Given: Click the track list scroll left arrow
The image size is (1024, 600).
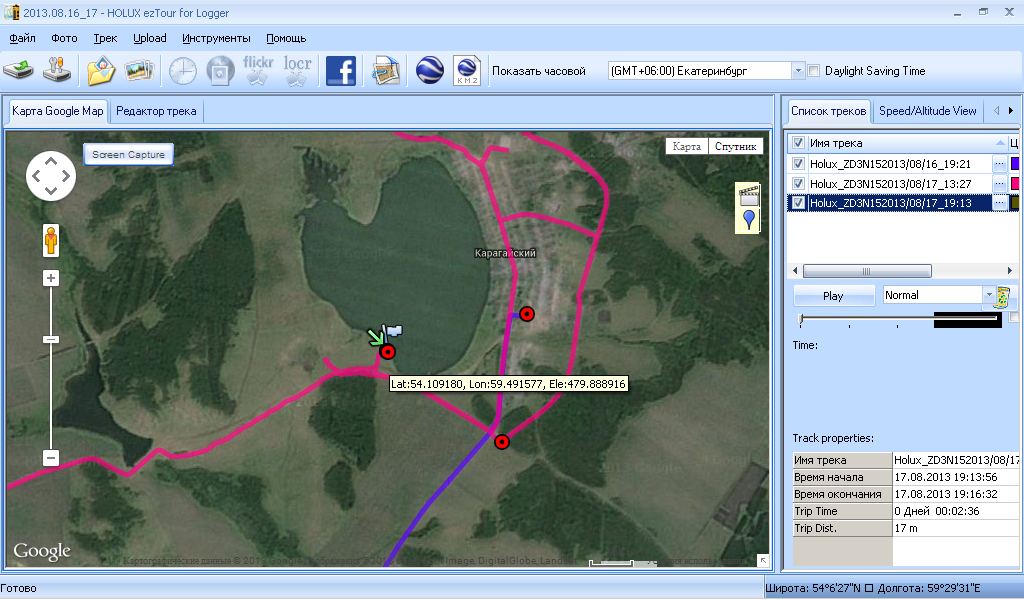Looking at the screenshot, I should pyautogui.click(x=795, y=270).
